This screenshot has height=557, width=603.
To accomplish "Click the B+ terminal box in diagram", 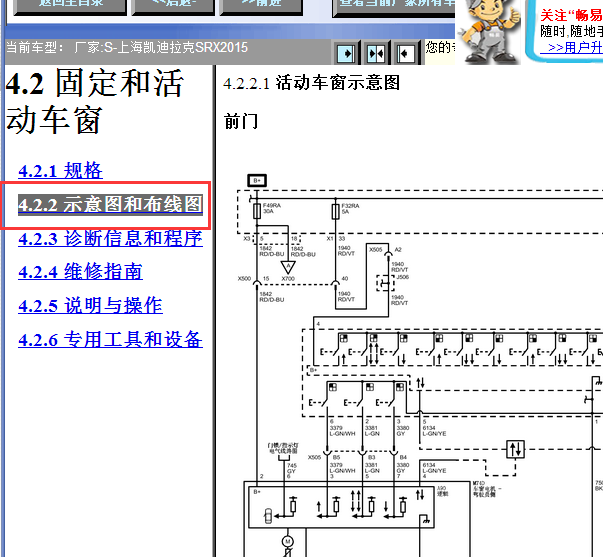I will 257,180.
